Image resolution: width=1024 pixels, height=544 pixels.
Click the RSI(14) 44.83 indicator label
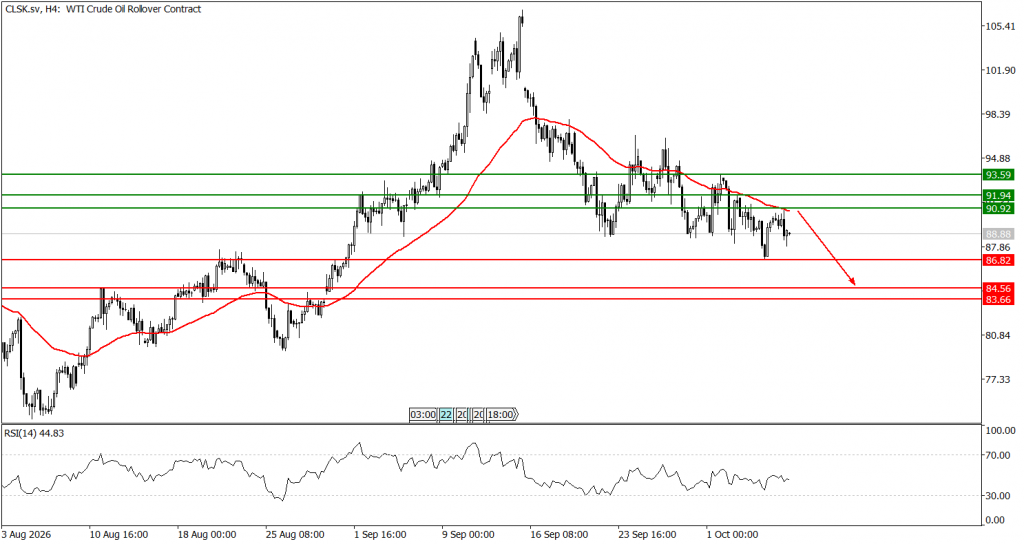[x=34, y=433]
